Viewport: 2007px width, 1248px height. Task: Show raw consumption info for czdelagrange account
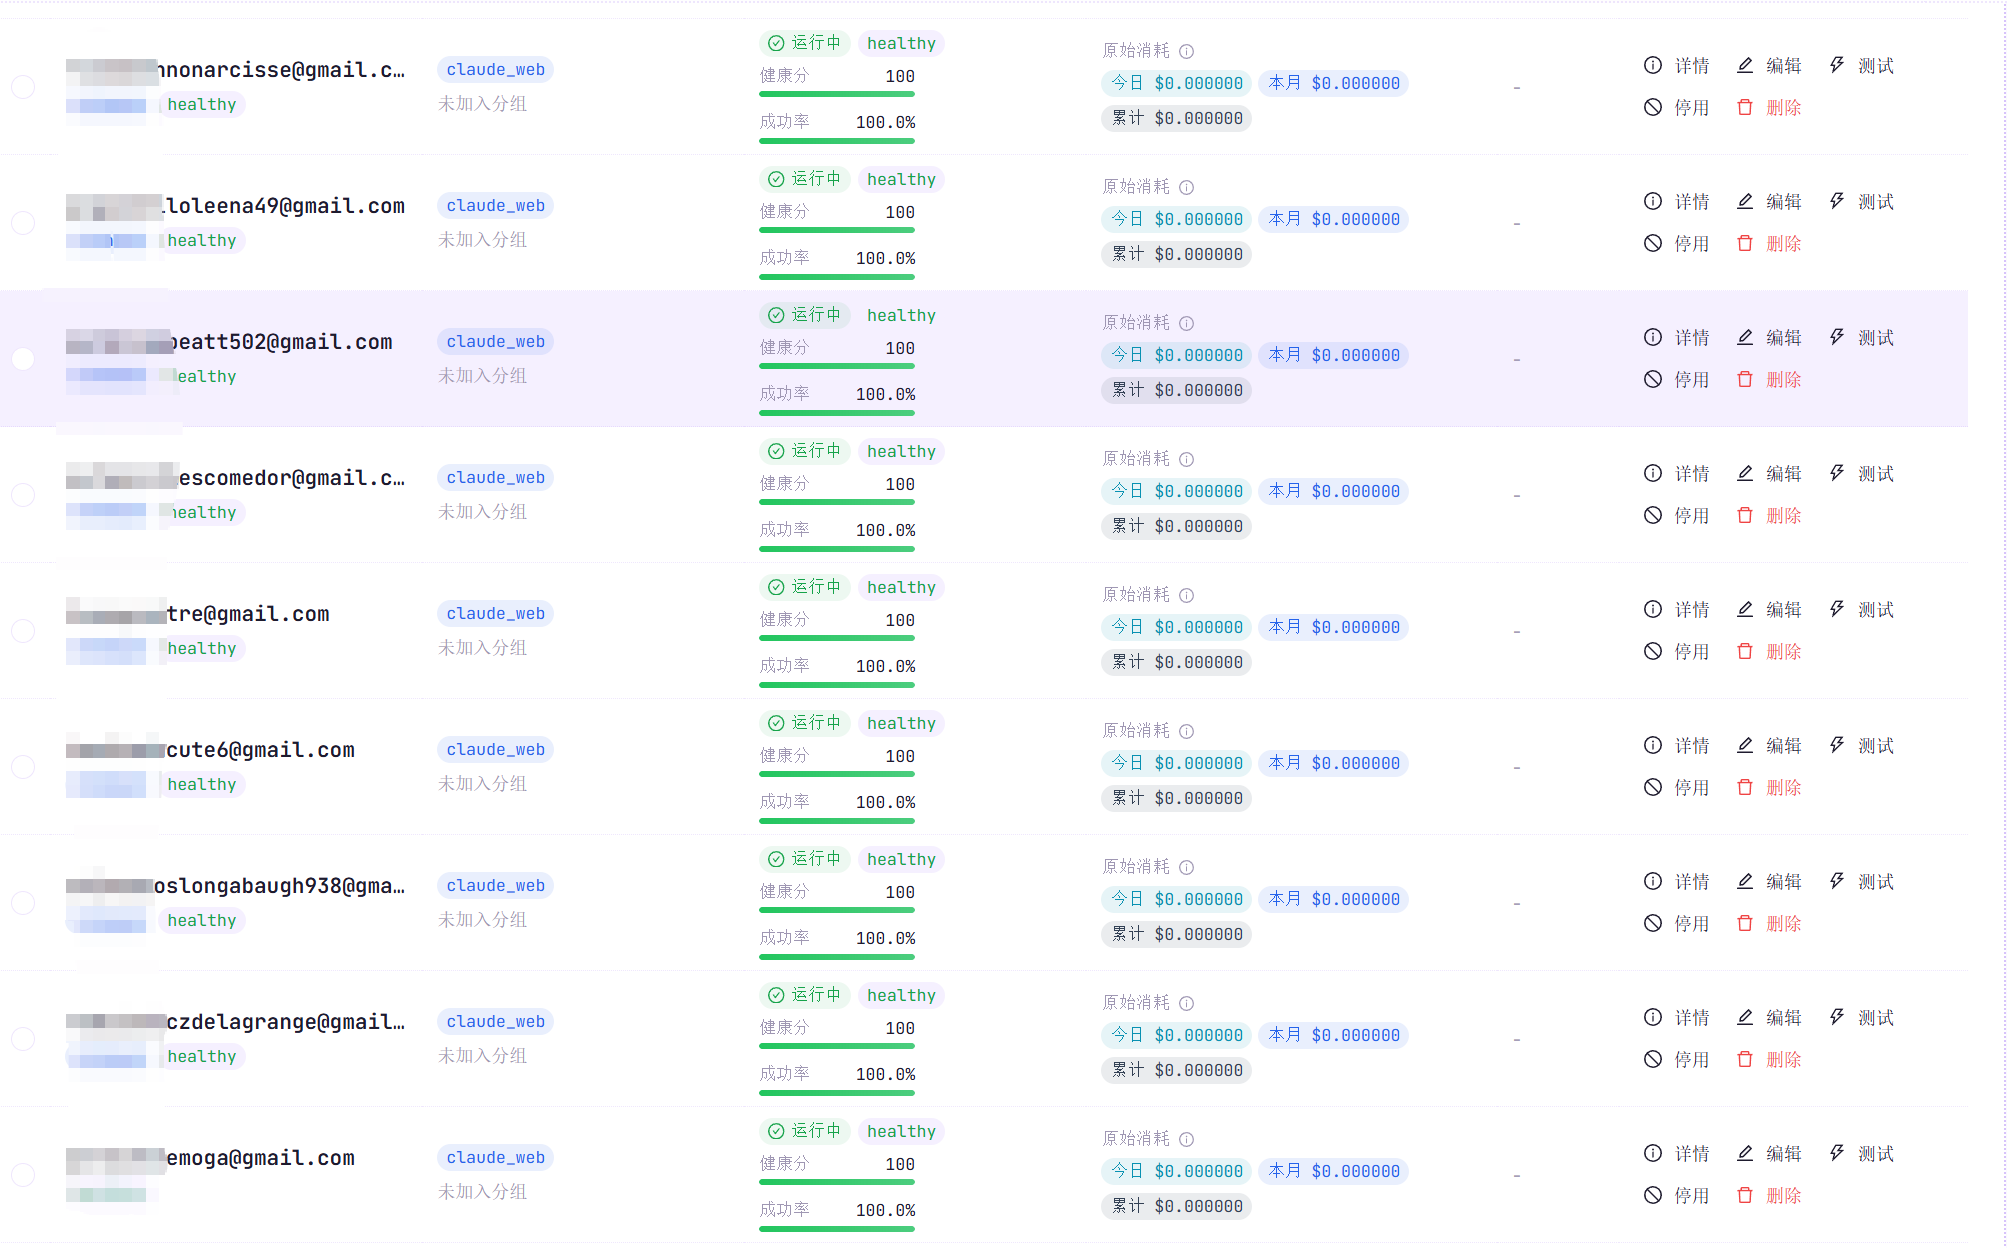click(1186, 1003)
